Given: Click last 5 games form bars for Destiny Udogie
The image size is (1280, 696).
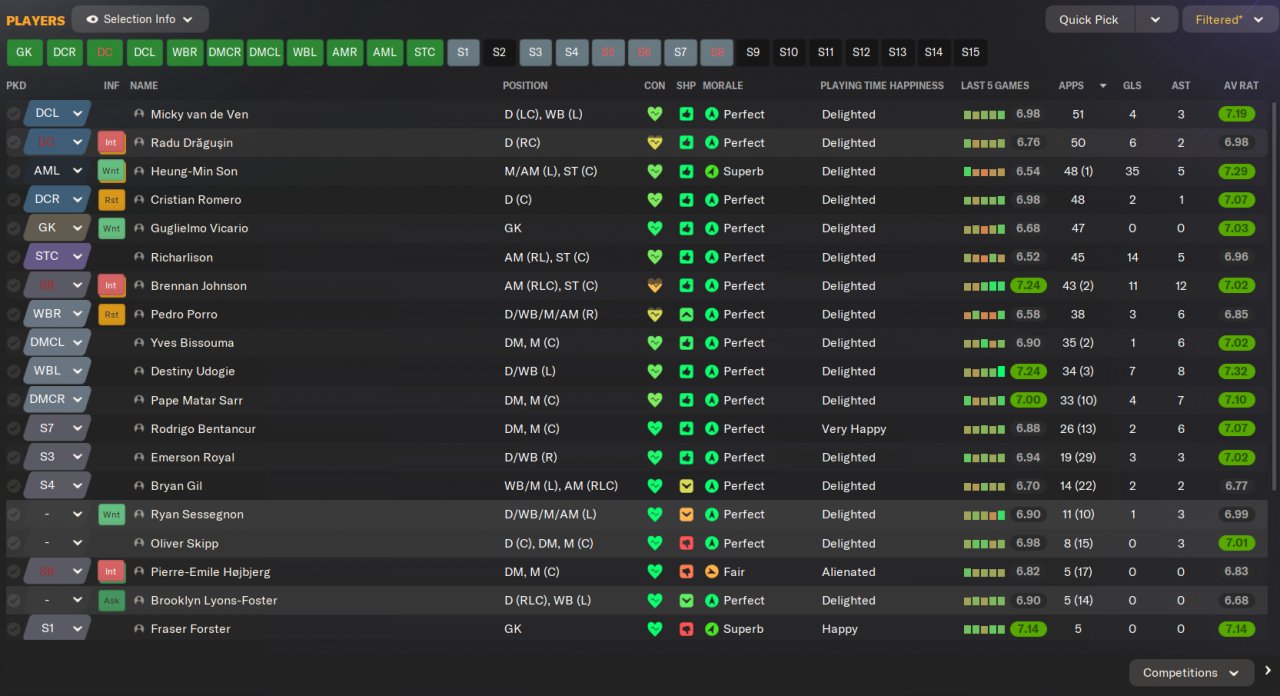Looking at the screenshot, I should coord(984,371).
